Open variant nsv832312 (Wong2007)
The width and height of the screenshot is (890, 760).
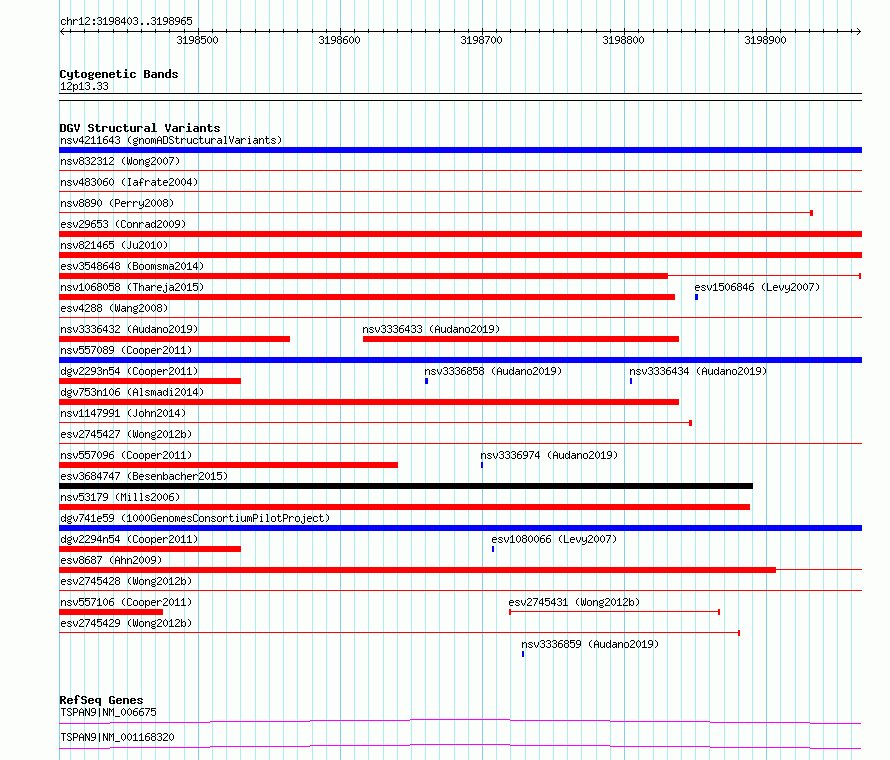pos(120,161)
